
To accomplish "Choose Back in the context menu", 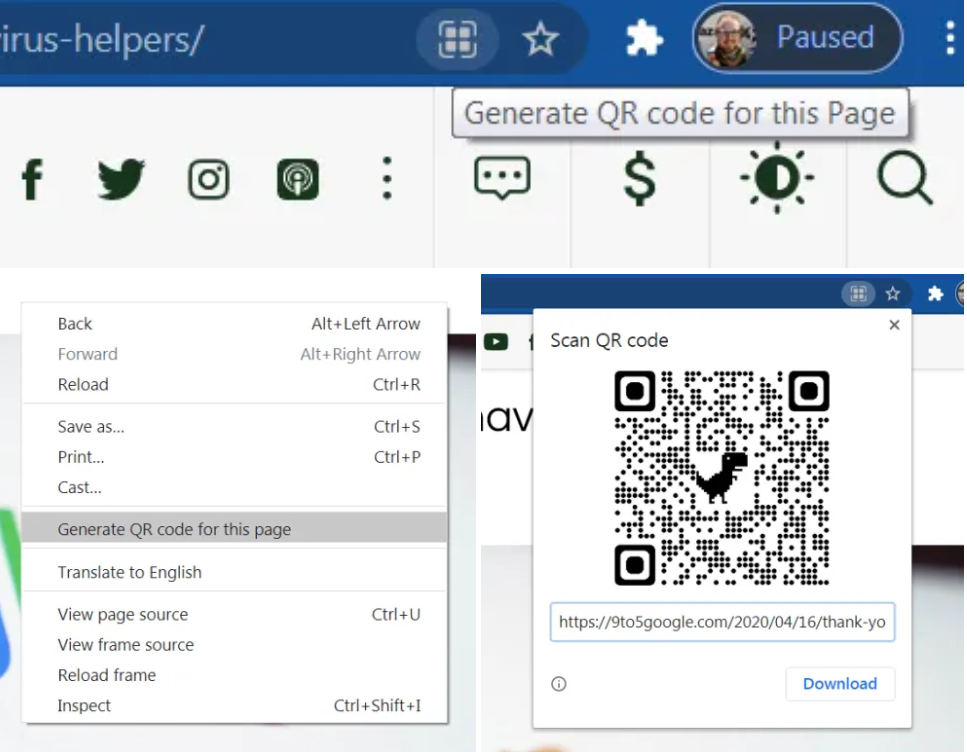I will (x=234, y=324).
